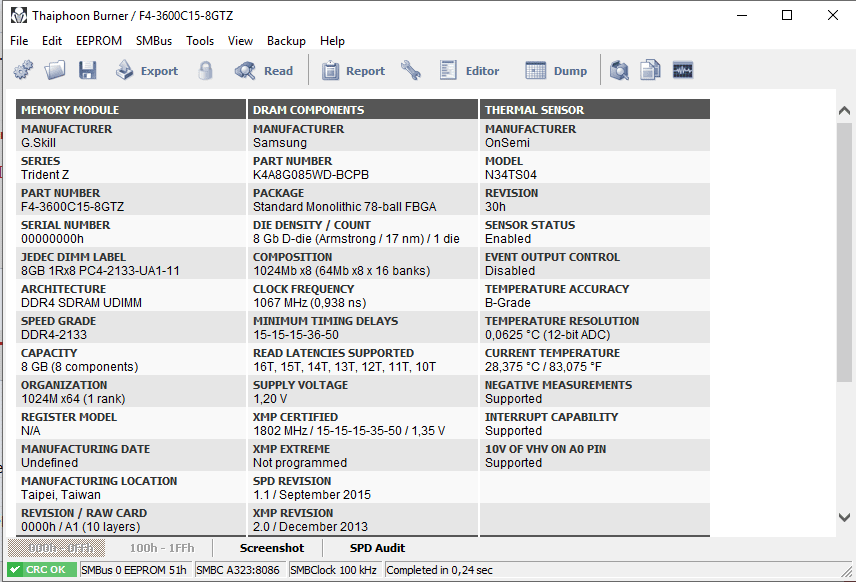
Task: Open the SMBus menu
Action: pos(154,41)
